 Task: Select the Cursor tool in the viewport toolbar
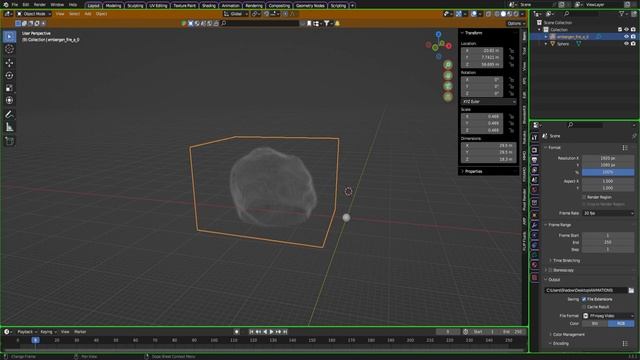[9, 49]
